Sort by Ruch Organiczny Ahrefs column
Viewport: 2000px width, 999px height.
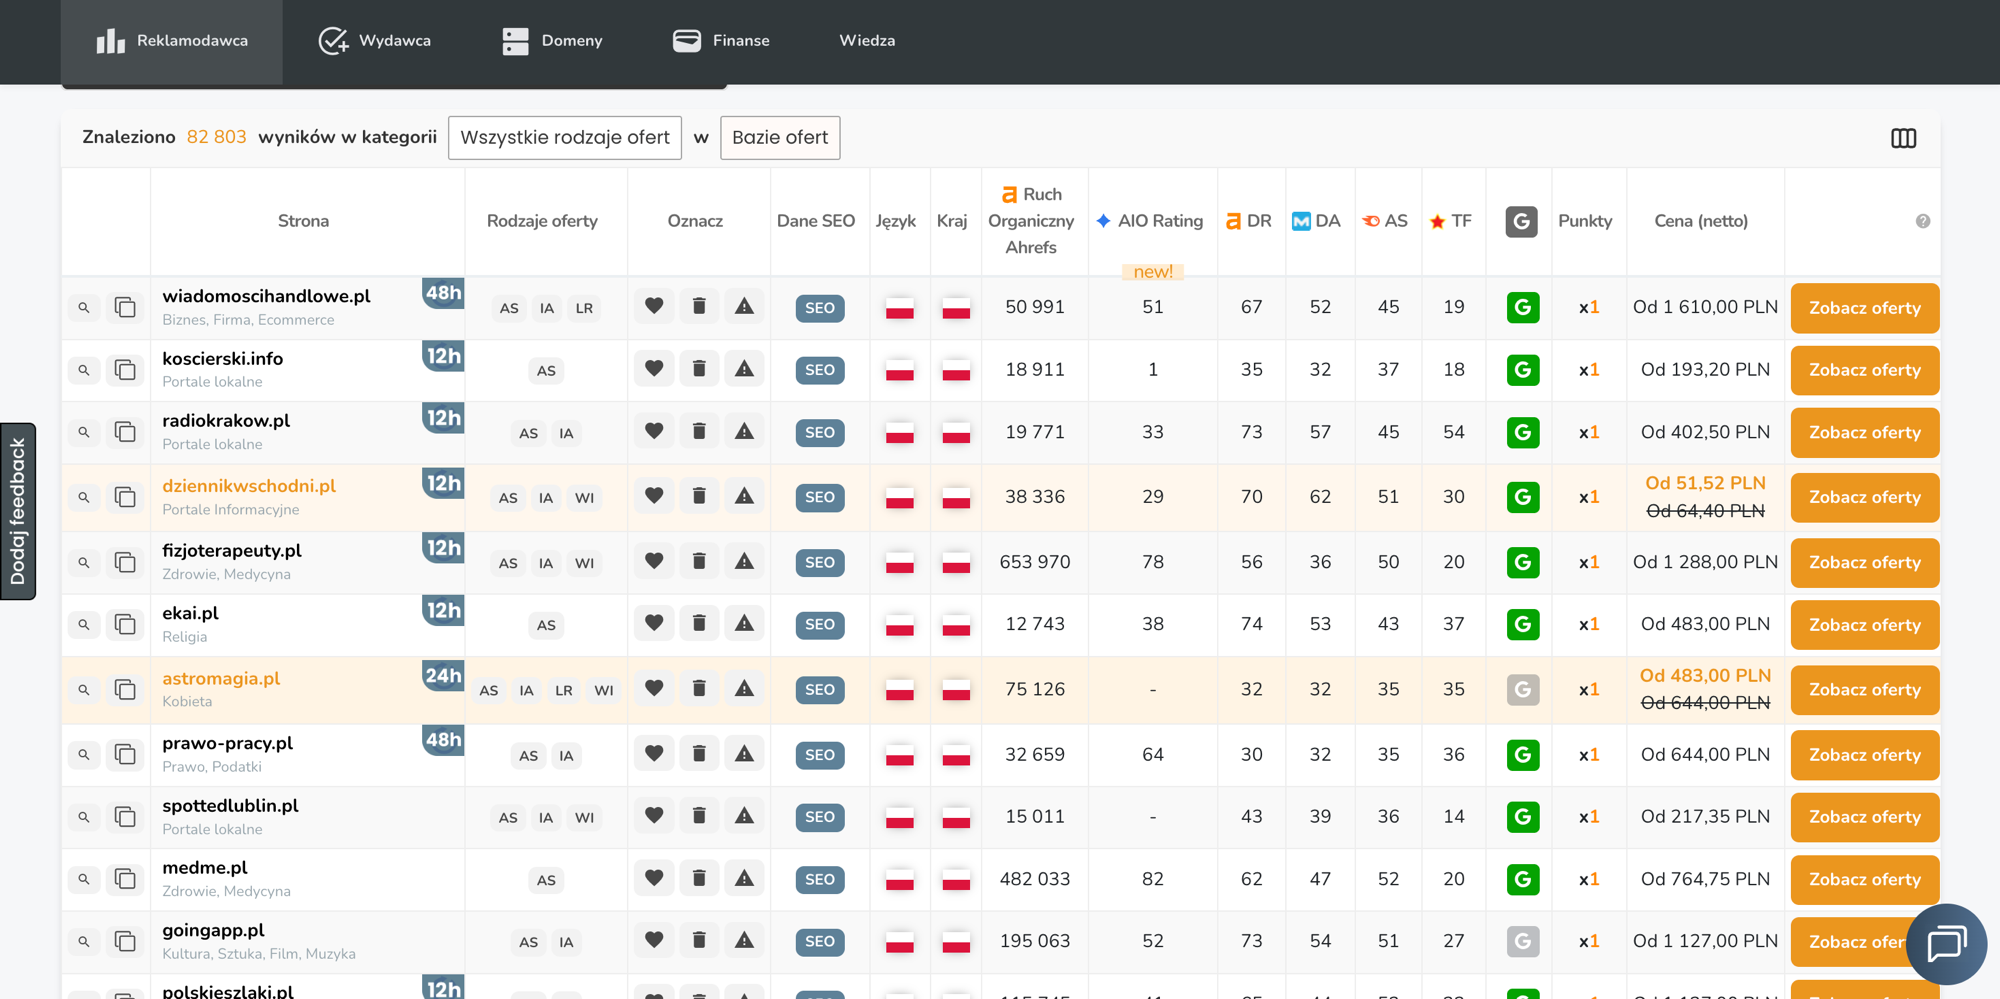[1031, 221]
